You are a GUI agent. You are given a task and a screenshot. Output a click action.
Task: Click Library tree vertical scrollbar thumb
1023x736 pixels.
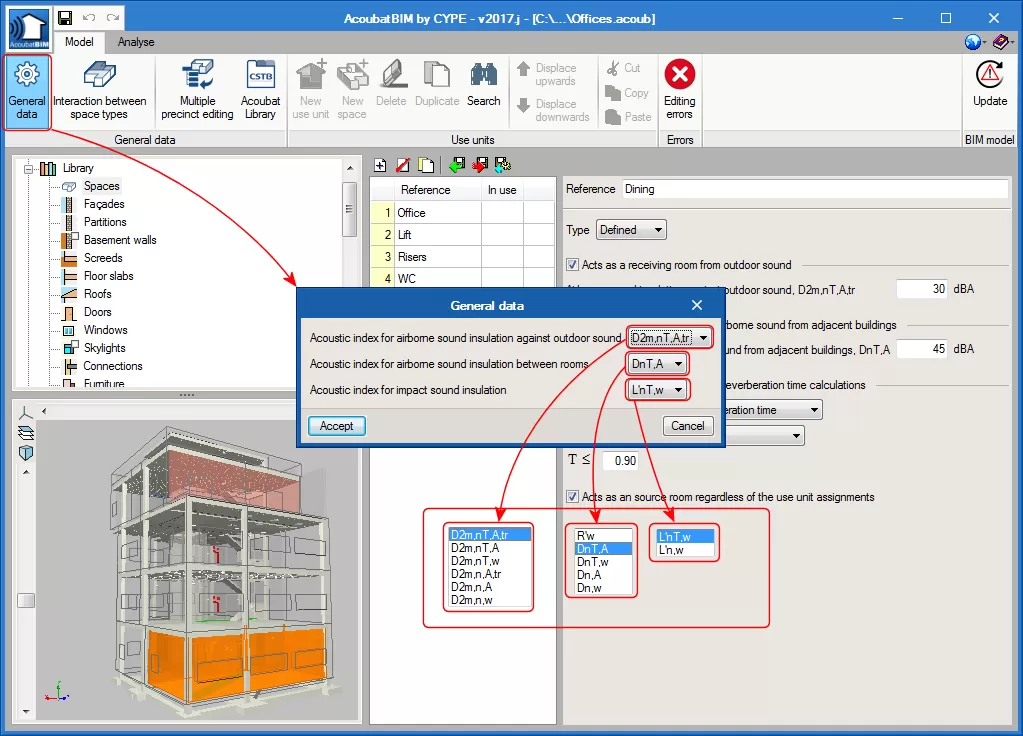pyautogui.click(x=350, y=209)
